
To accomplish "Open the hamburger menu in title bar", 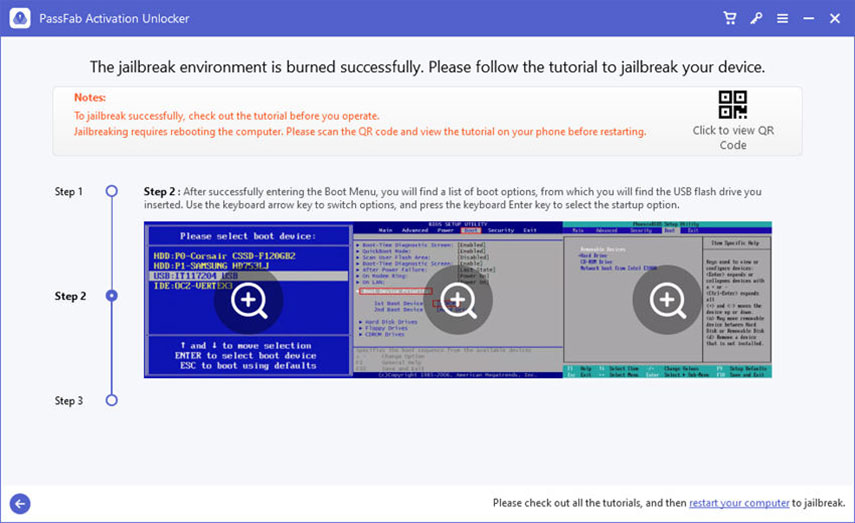I will [x=782, y=18].
